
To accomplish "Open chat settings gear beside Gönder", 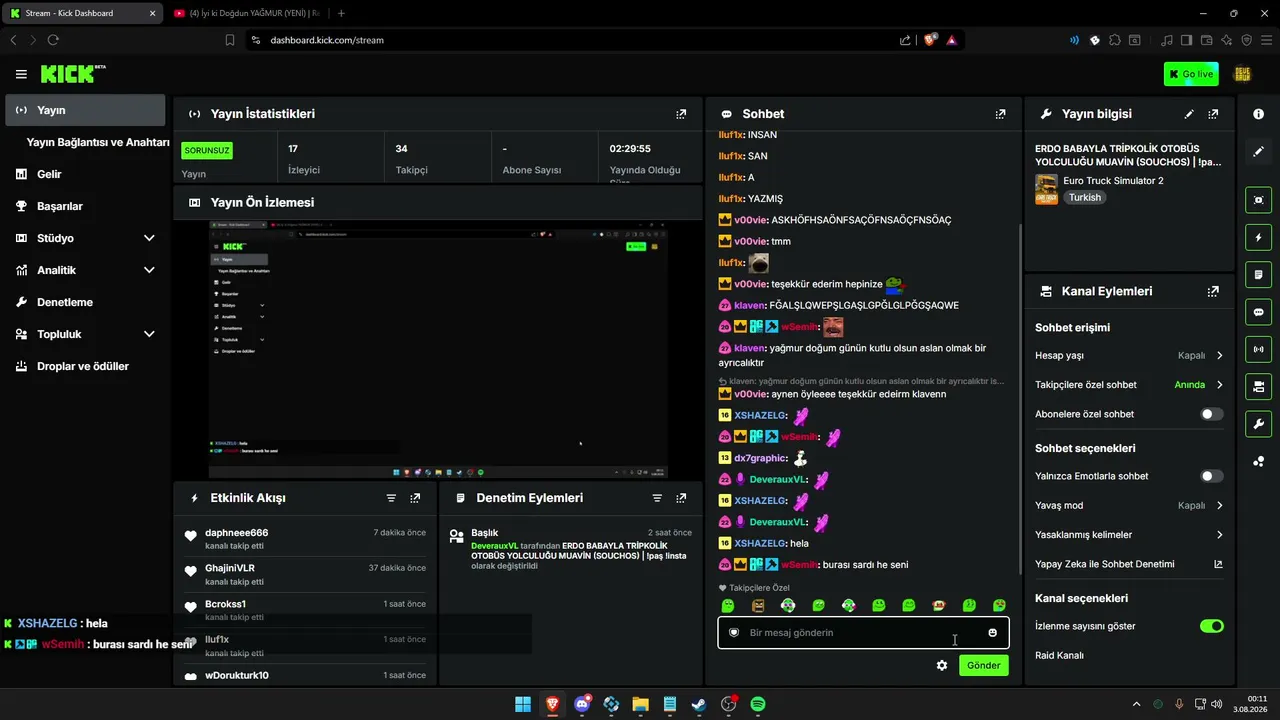I will pyautogui.click(x=942, y=665).
